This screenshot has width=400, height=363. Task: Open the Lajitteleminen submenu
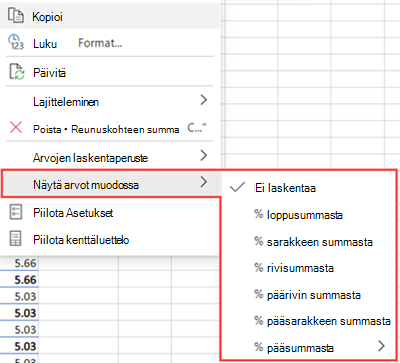tap(110, 101)
